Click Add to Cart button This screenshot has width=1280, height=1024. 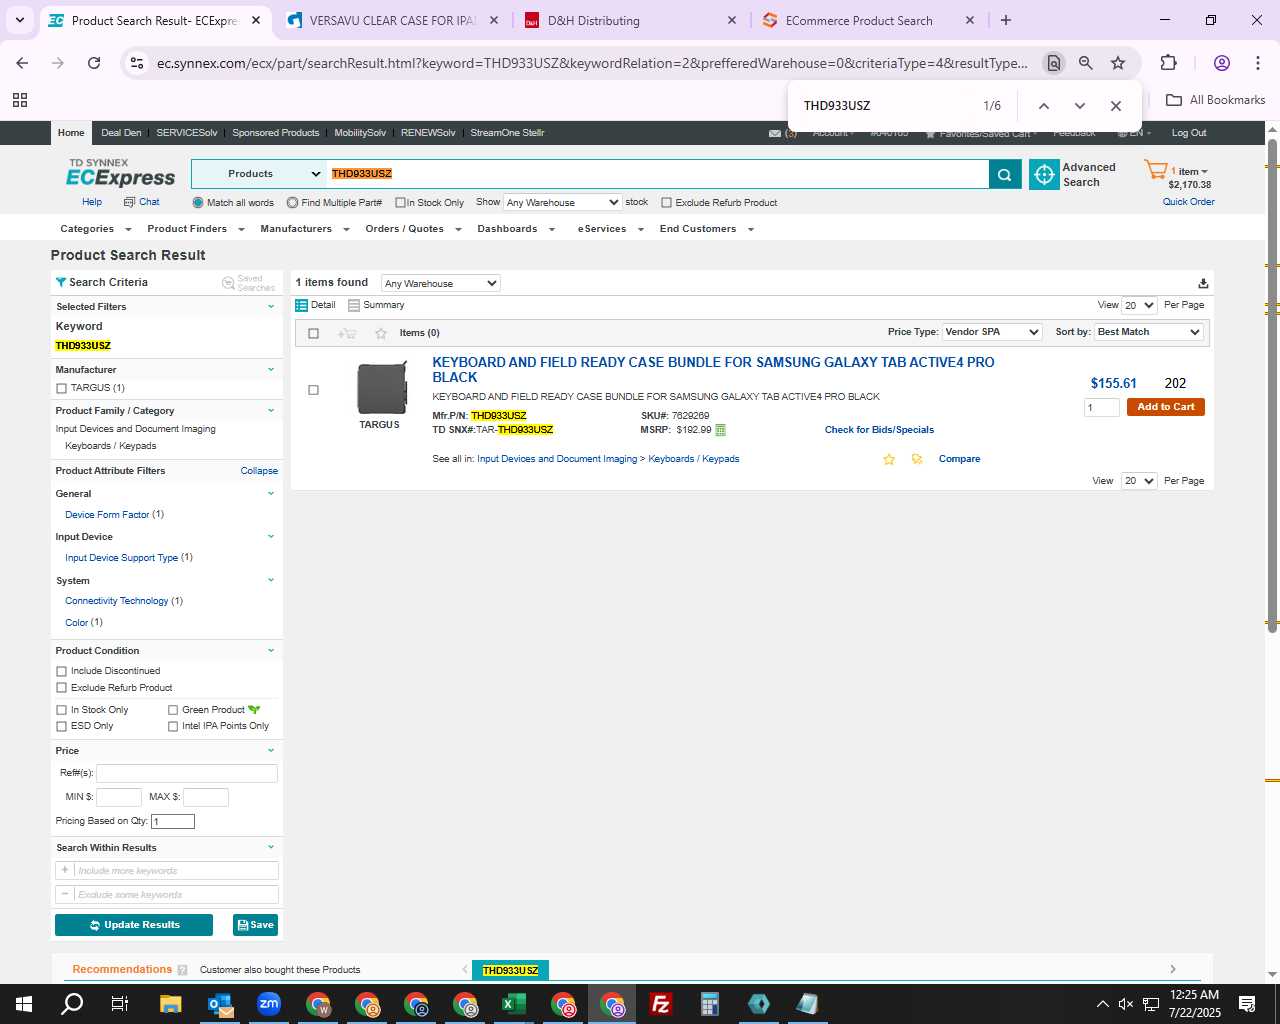tap(1165, 407)
